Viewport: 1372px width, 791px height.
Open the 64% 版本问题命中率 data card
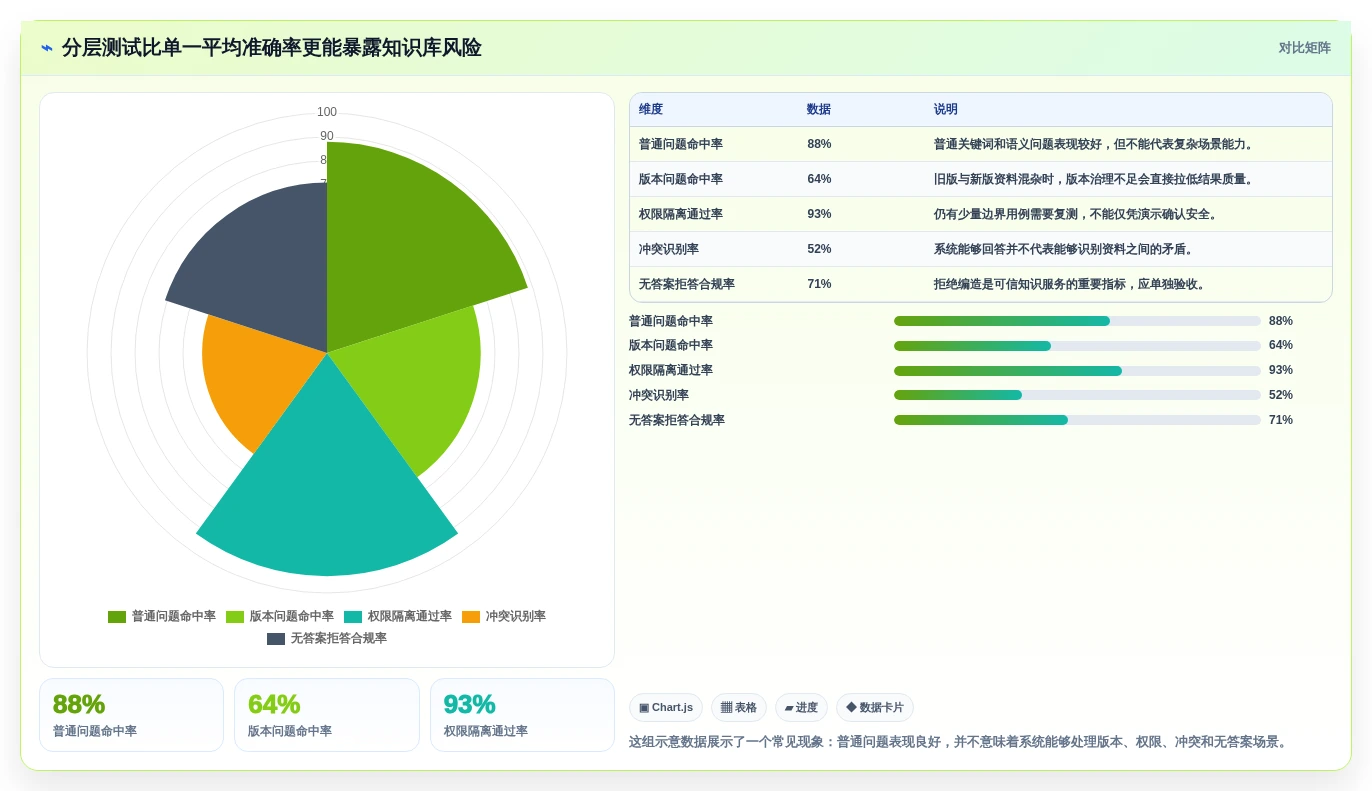pos(327,715)
